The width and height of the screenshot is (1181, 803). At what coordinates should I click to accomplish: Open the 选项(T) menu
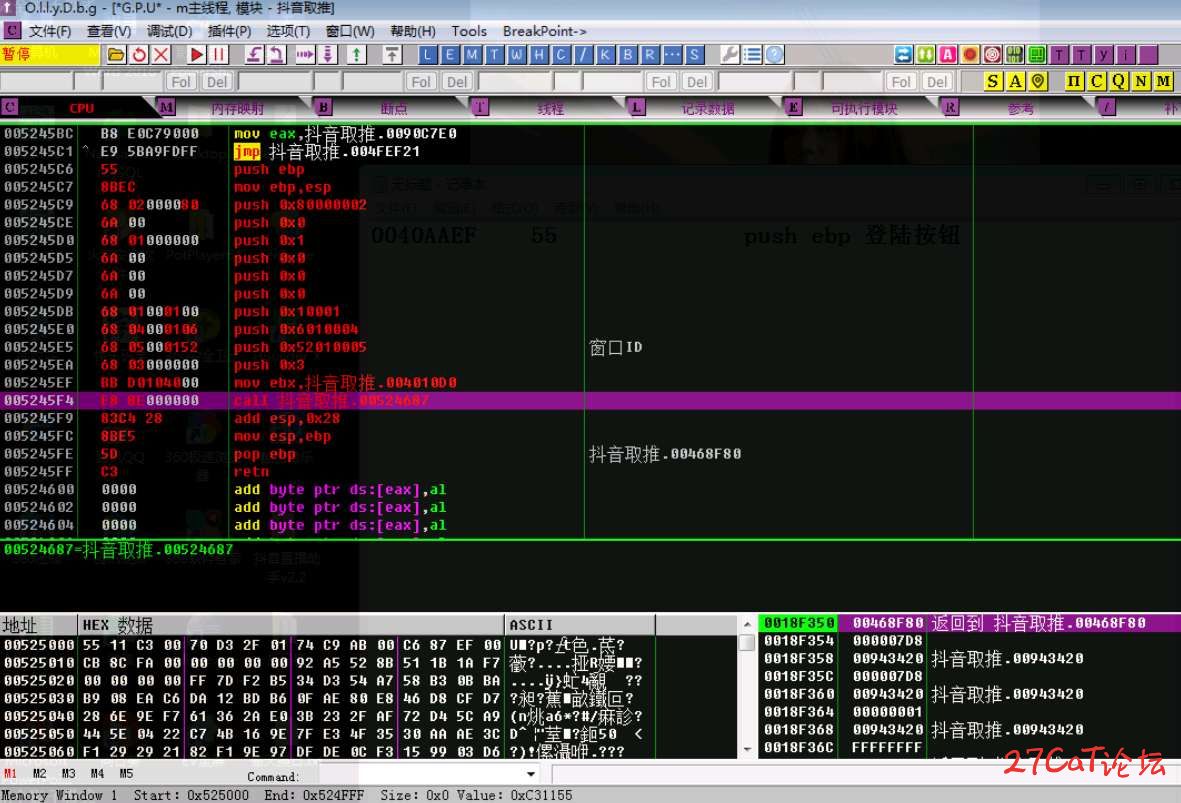tap(288, 31)
